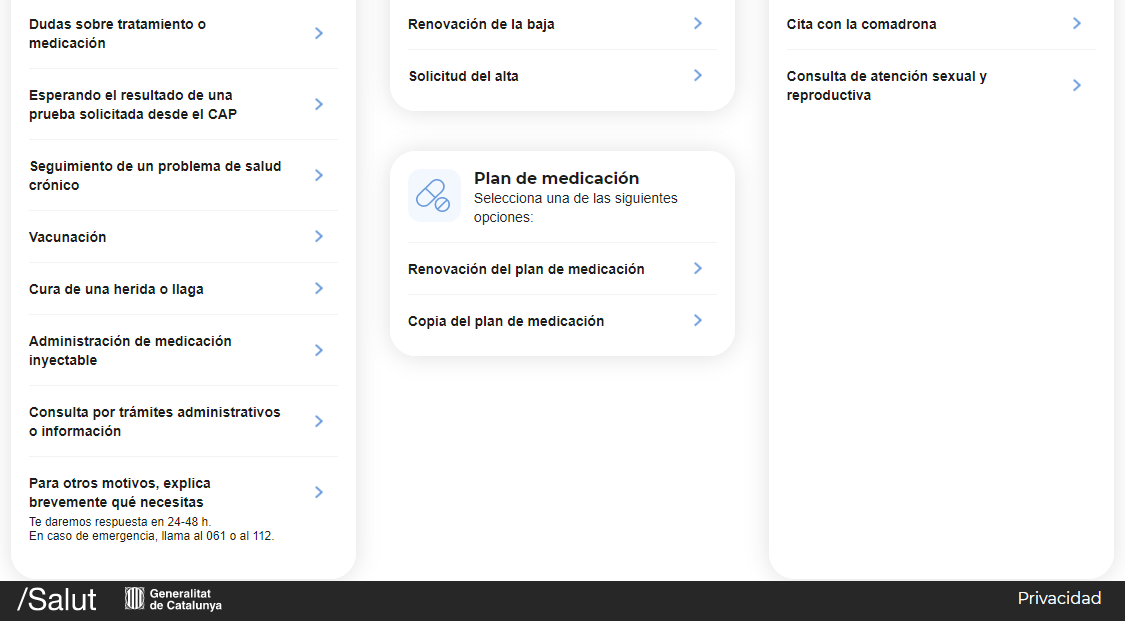
Task: Click arrow for 'Administración de medicación inyectable'
Action: tap(319, 351)
